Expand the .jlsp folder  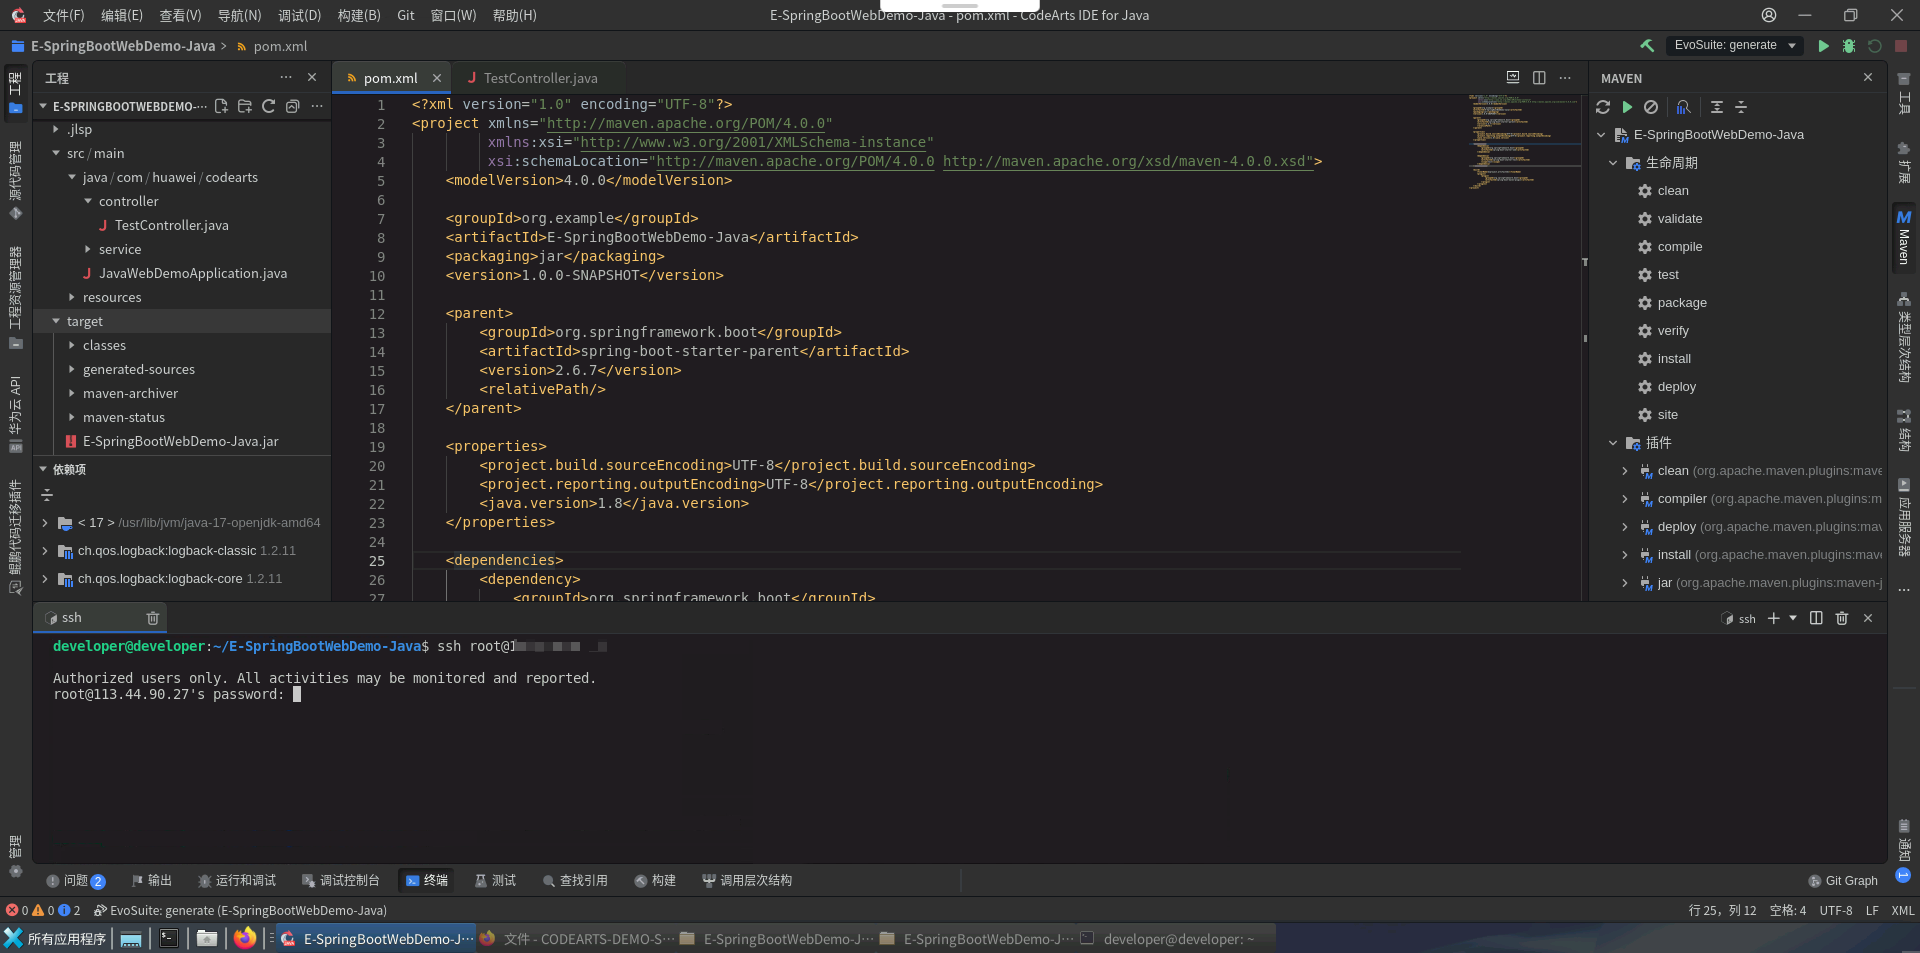point(56,129)
